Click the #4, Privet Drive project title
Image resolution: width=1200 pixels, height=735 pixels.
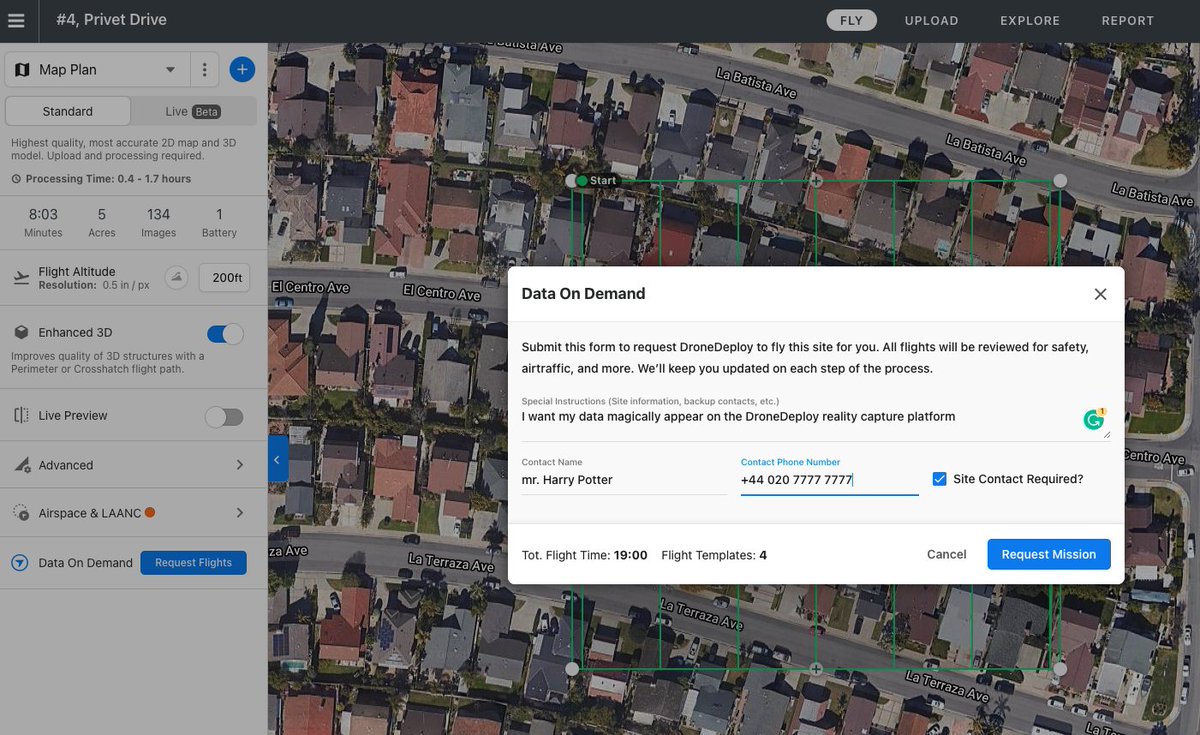(111, 20)
